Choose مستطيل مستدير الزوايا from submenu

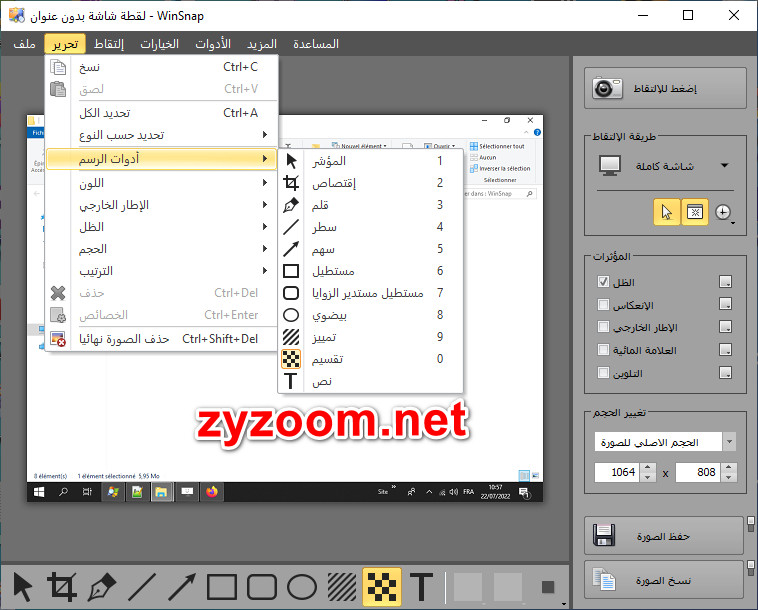[x=370, y=293]
